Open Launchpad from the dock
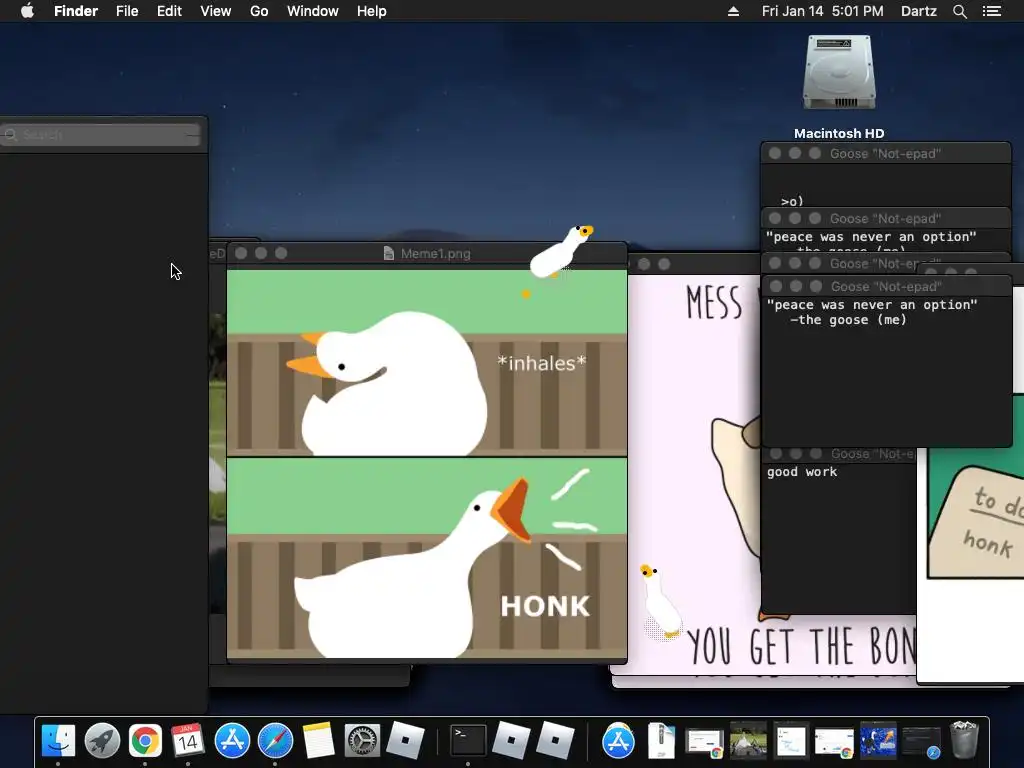 coord(102,741)
